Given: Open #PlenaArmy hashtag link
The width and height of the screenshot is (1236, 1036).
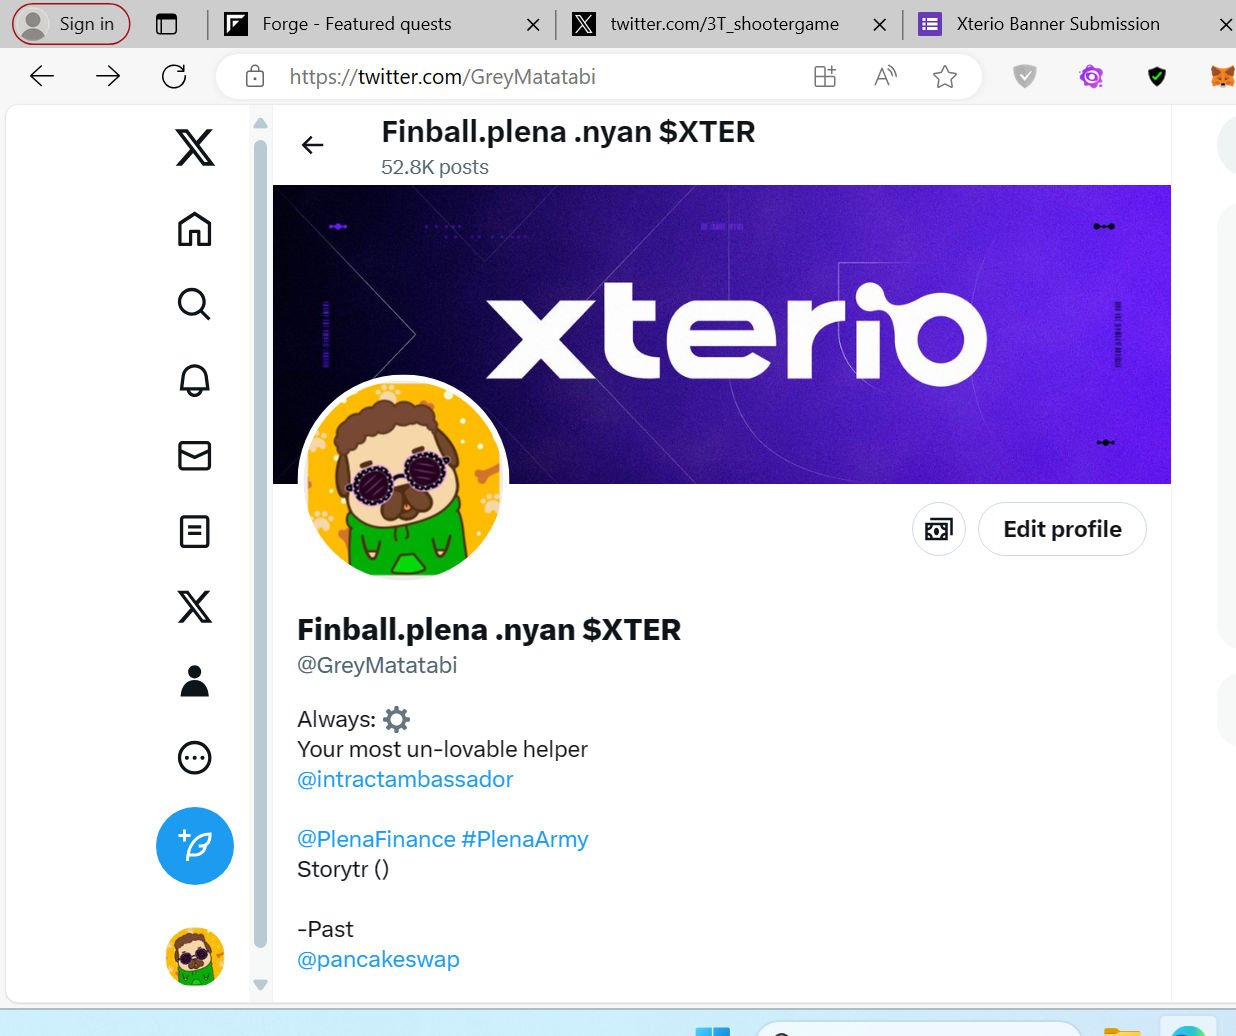Looking at the screenshot, I should pos(525,839).
